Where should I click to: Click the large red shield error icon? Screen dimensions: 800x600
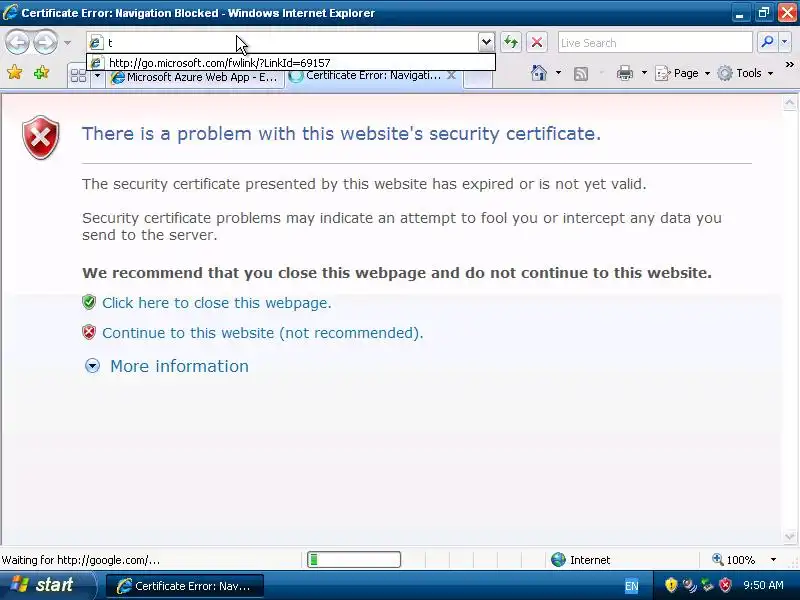(41, 137)
